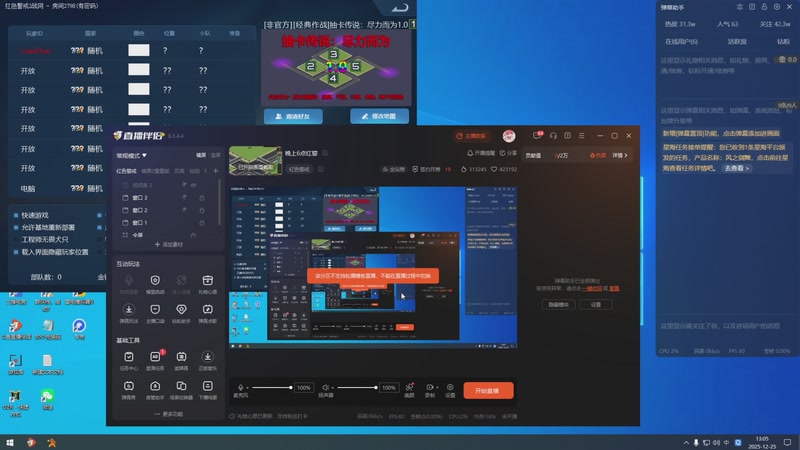Image resolution: width=800 pixels, height=450 pixels.
Task: Open the headset customer service icon
Action: [x=553, y=136]
